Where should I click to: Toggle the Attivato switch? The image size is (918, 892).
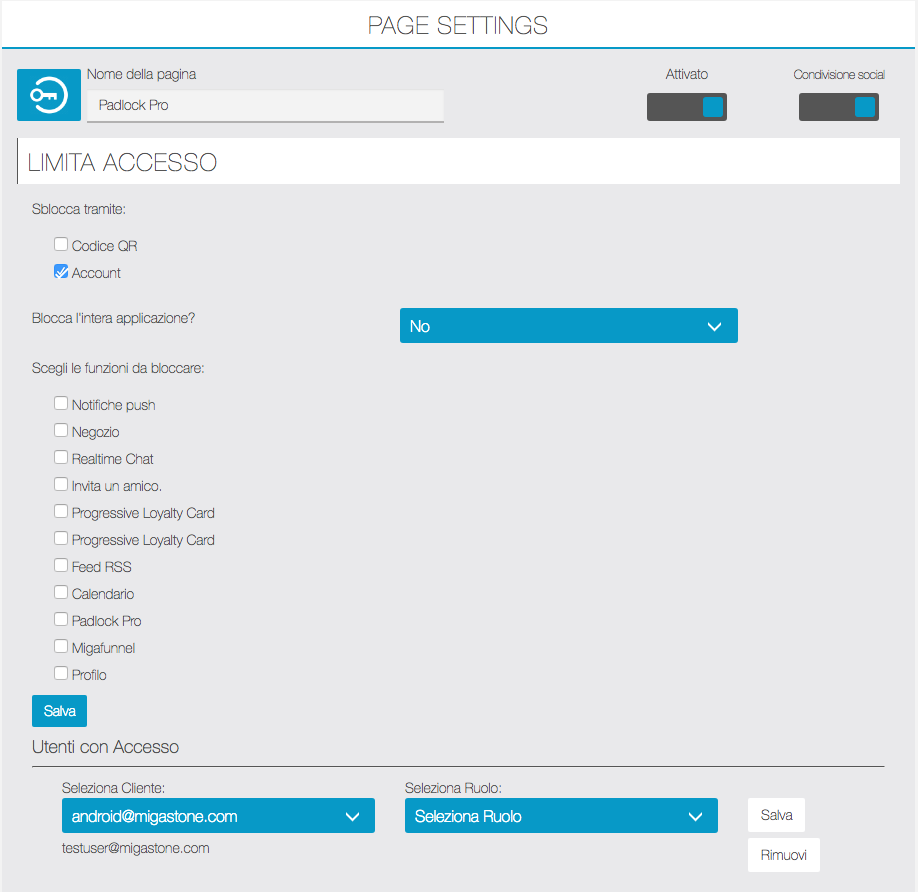687,107
